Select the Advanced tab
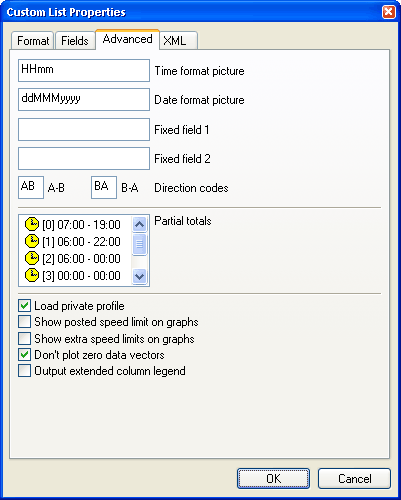Viewport: 401px width, 500px height. tap(127, 39)
